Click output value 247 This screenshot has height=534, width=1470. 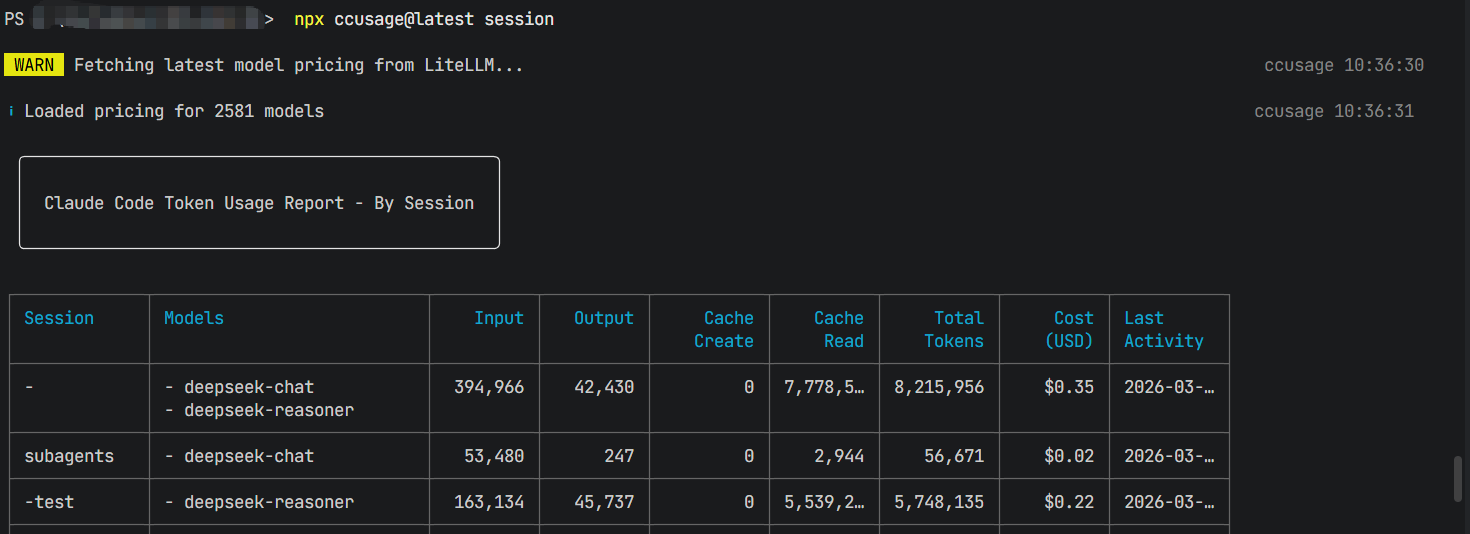[619, 456]
